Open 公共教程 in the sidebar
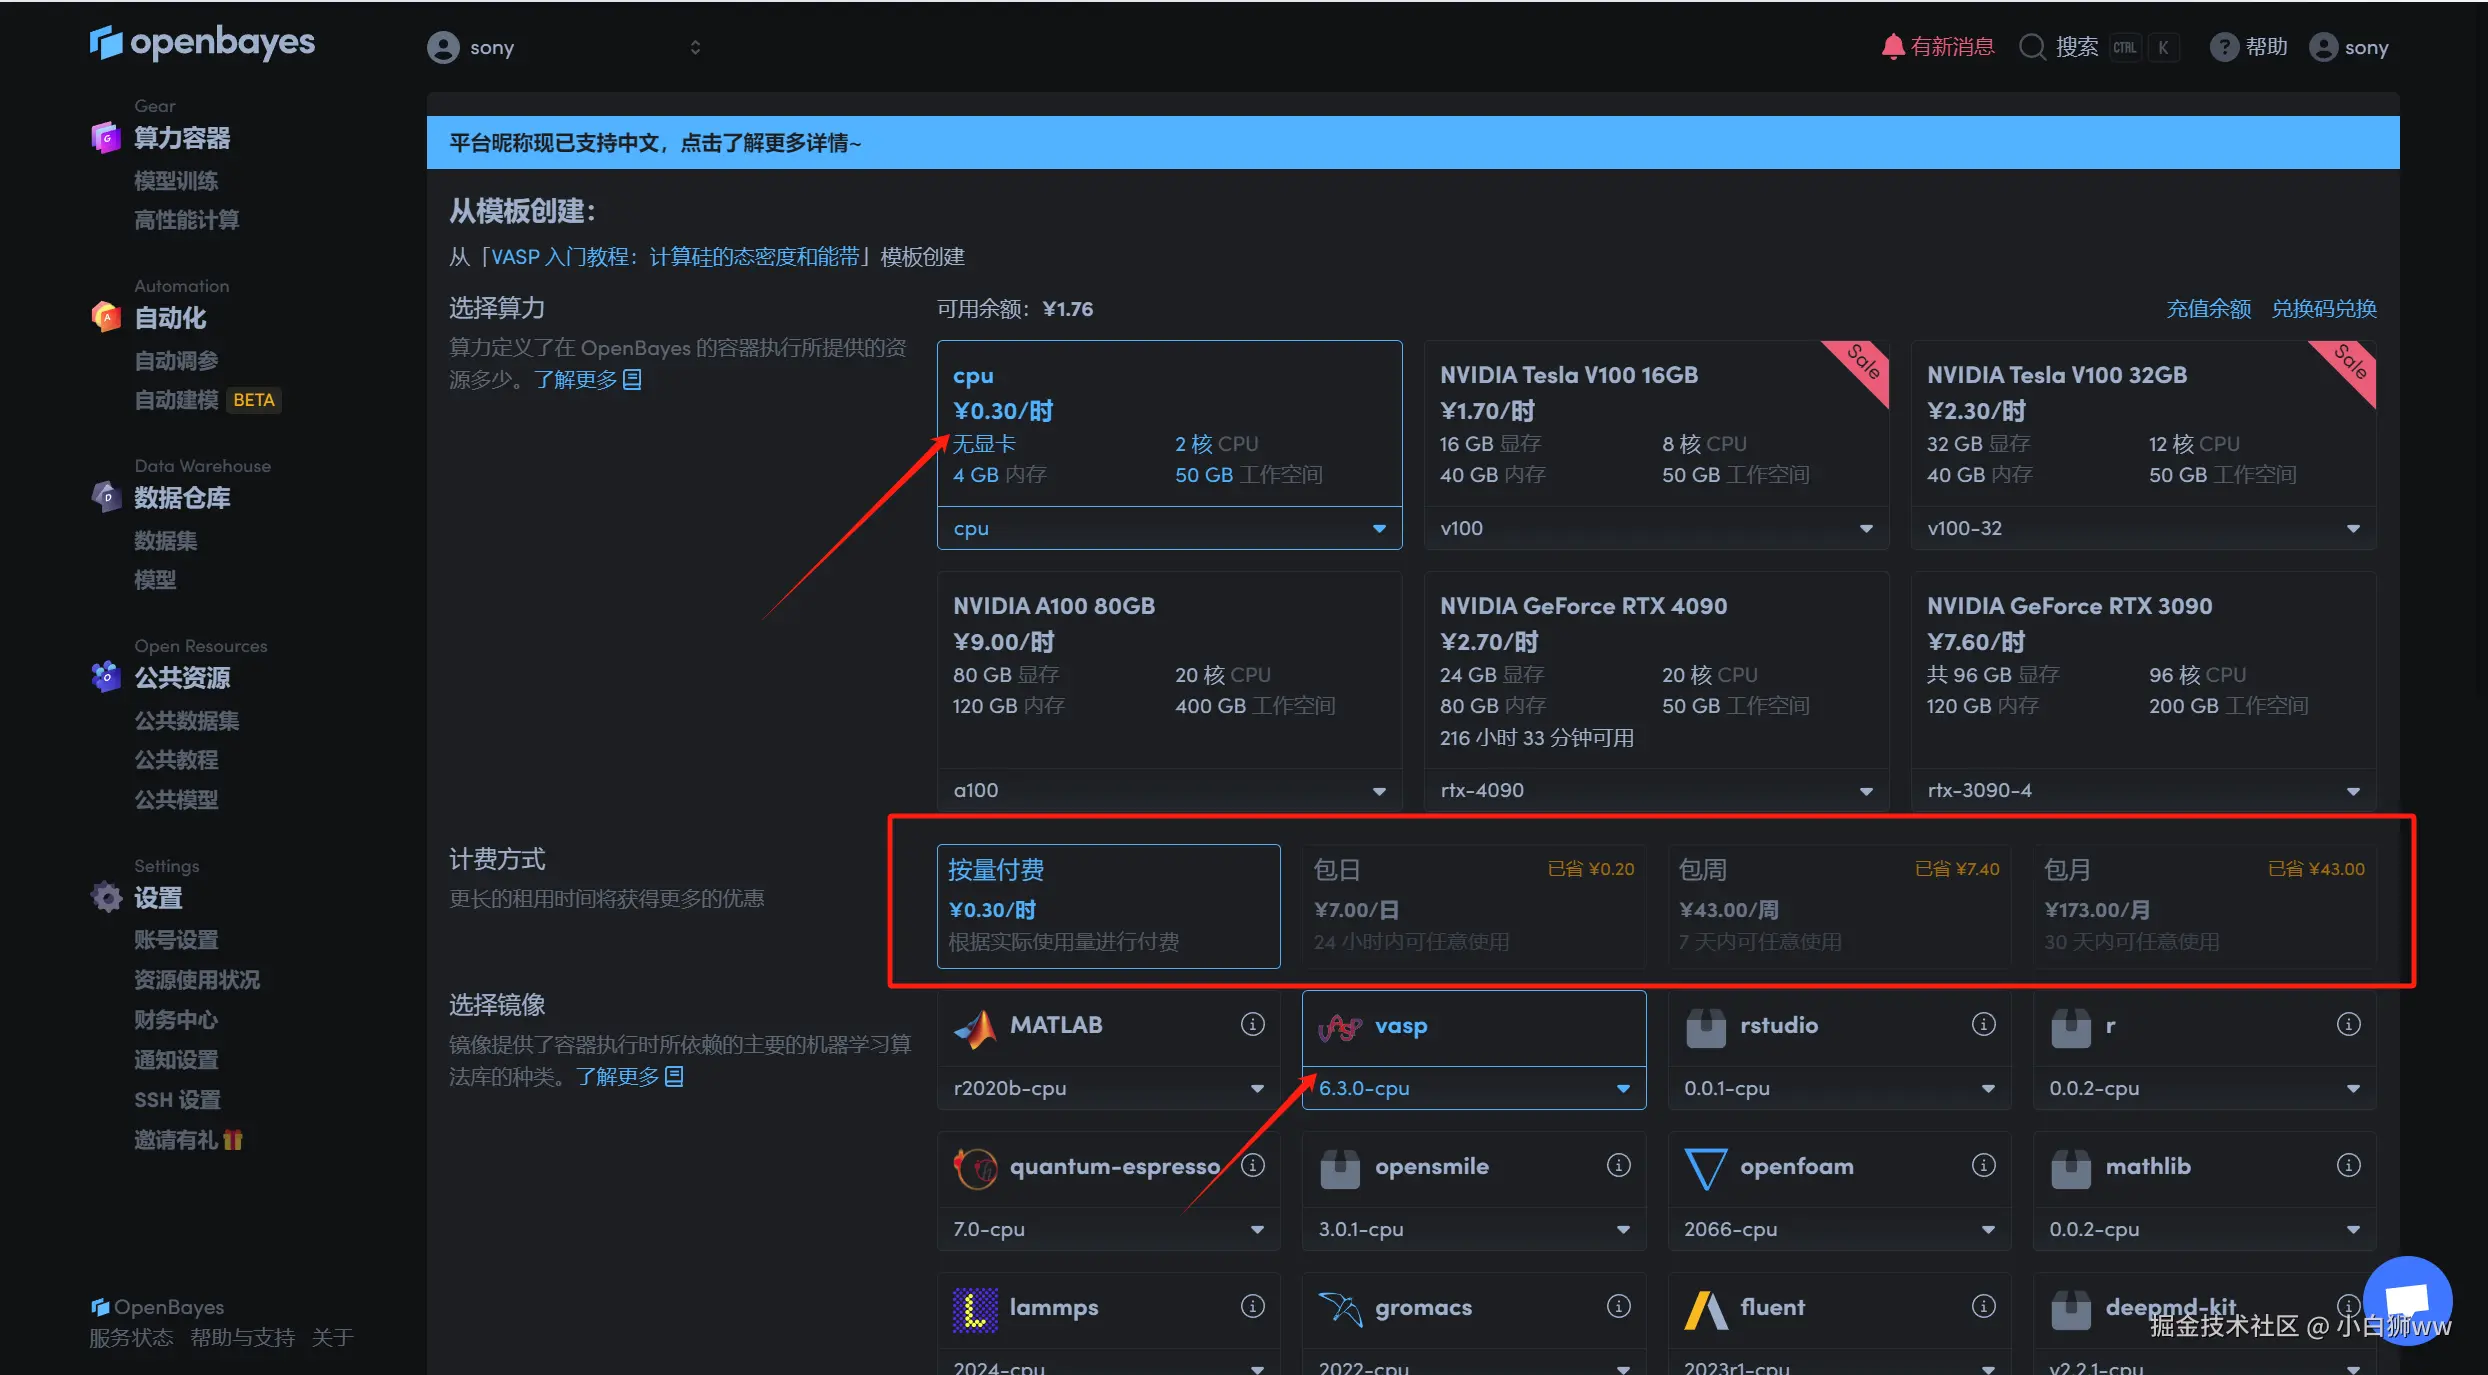2488x1375 pixels. [x=177, y=760]
